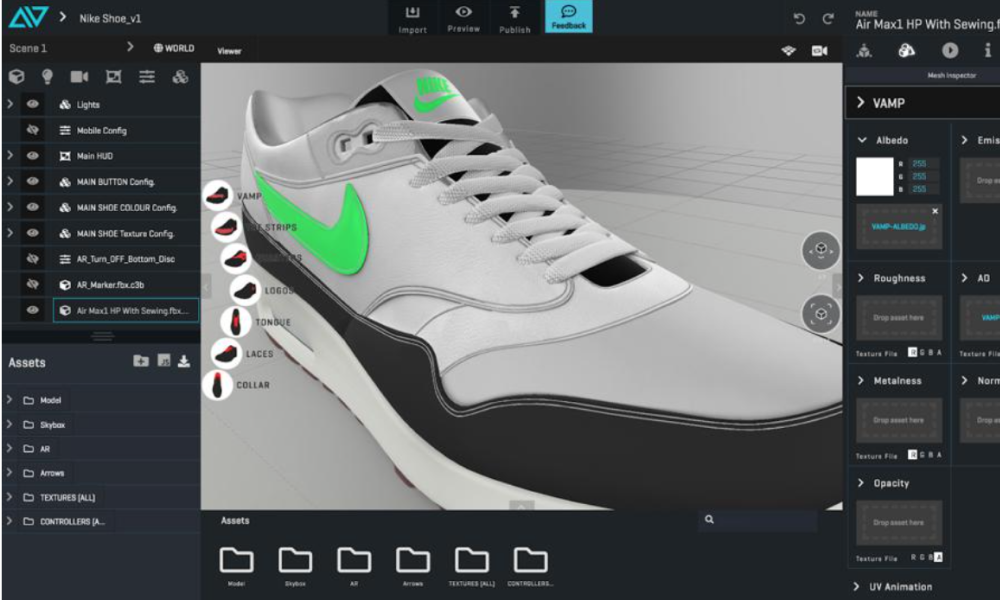Expand the VAMP mesh header
Screen dimensions: 1000x600
click(860, 102)
